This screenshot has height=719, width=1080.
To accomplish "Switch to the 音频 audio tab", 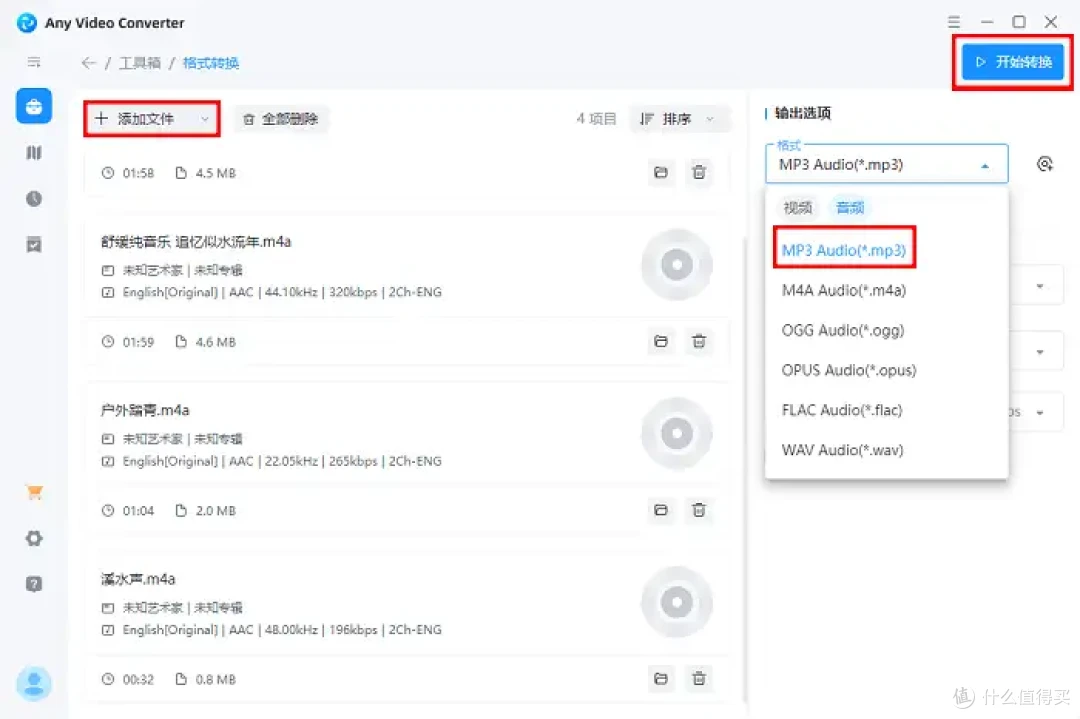I will (x=849, y=207).
